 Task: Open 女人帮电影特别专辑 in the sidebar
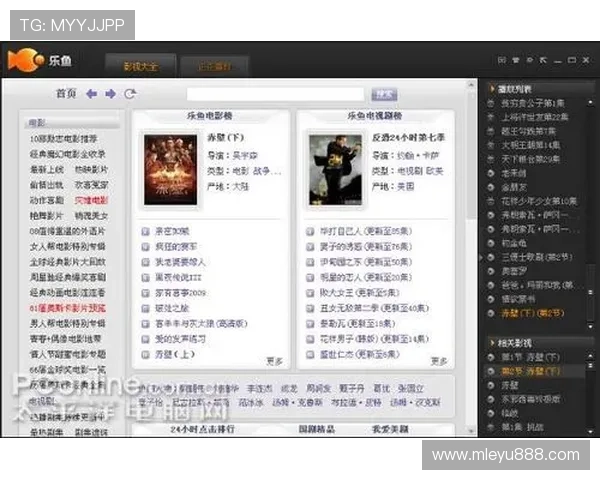tap(67, 247)
